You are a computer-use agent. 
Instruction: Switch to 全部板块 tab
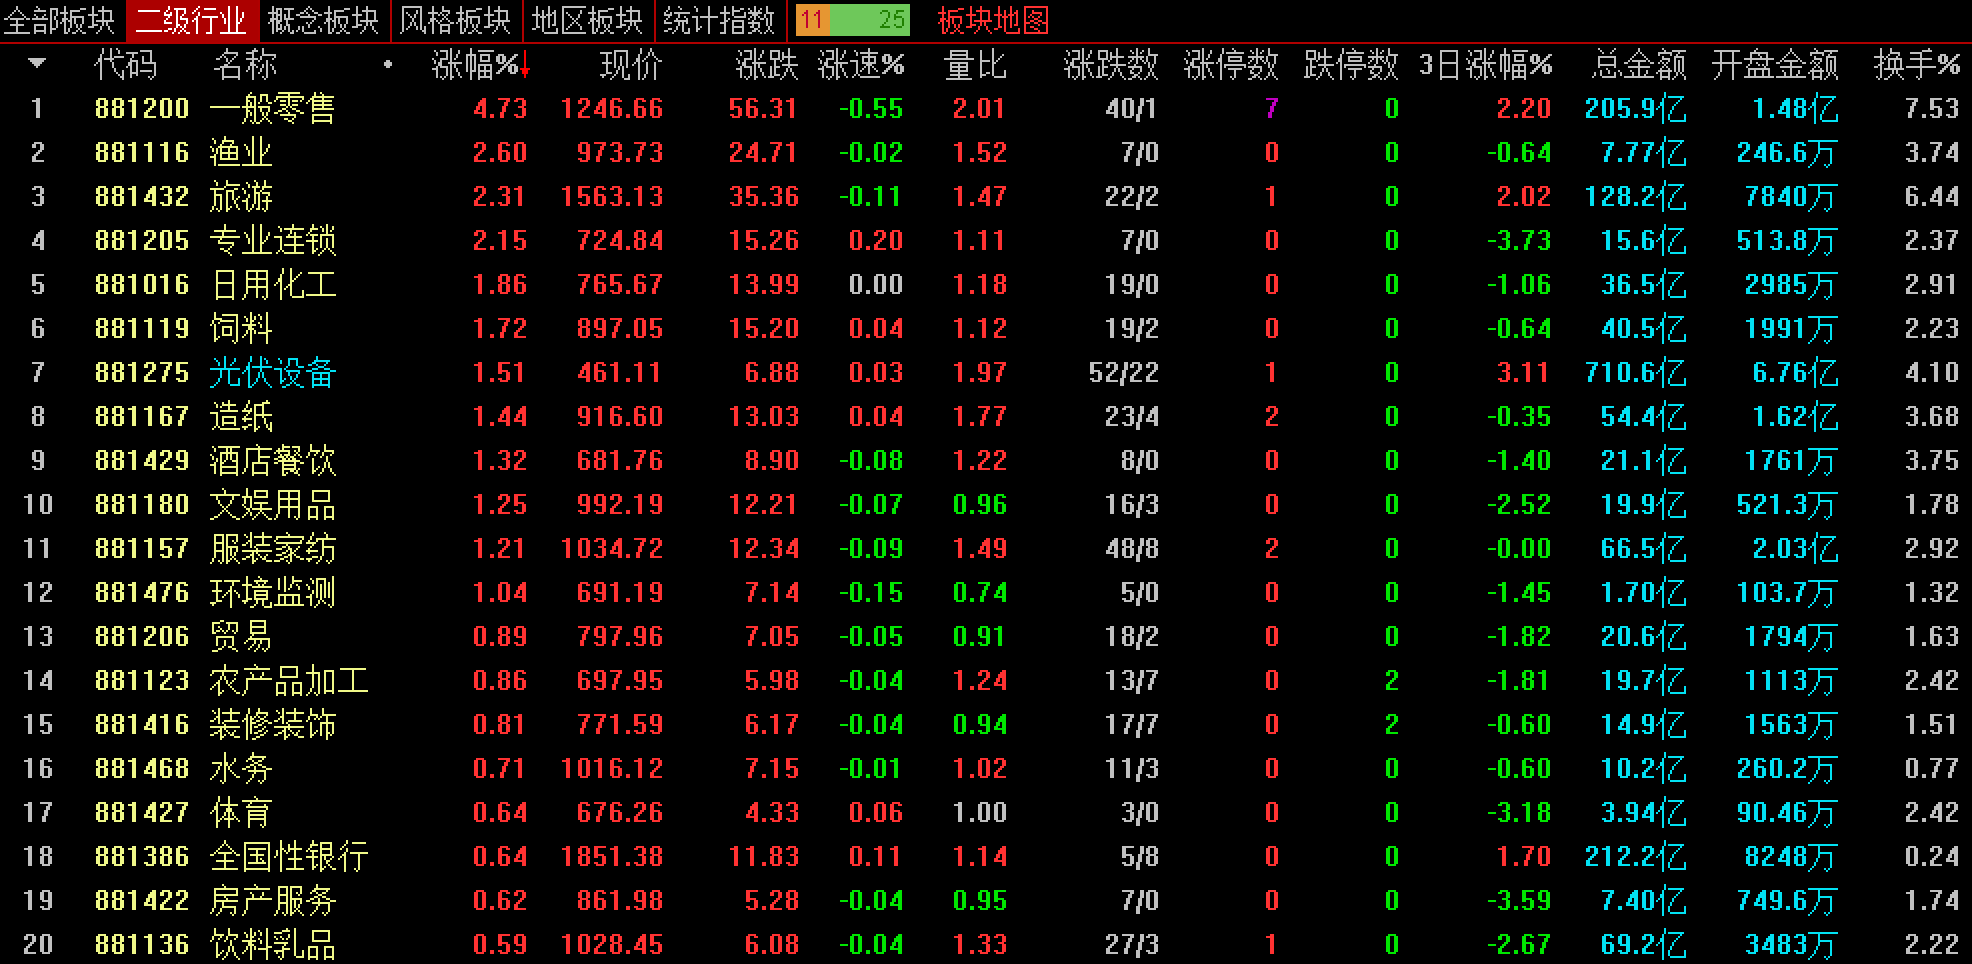(x=60, y=20)
